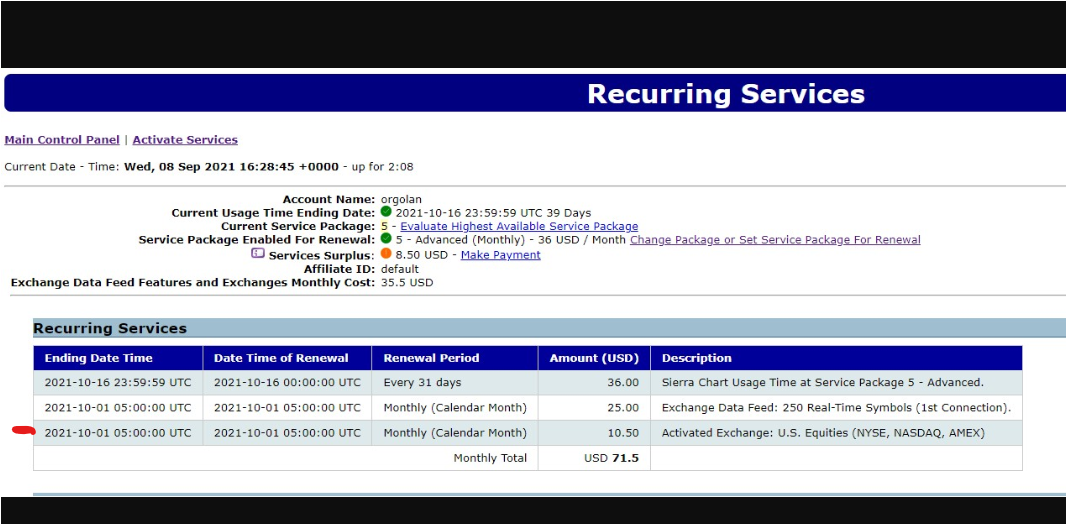Select the Date Time of Renewal column header
The image size is (1067, 525).
click(287, 358)
